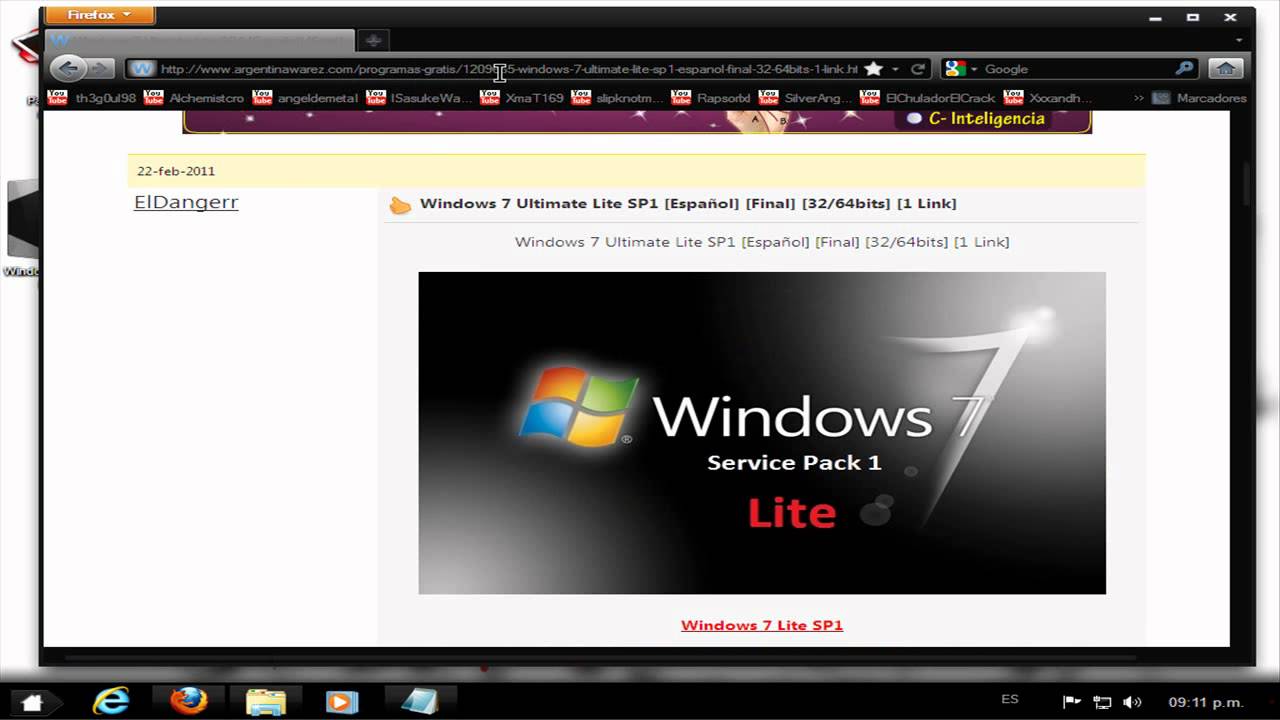Open the Marcadores bookmarks menu

[x=1199, y=98]
